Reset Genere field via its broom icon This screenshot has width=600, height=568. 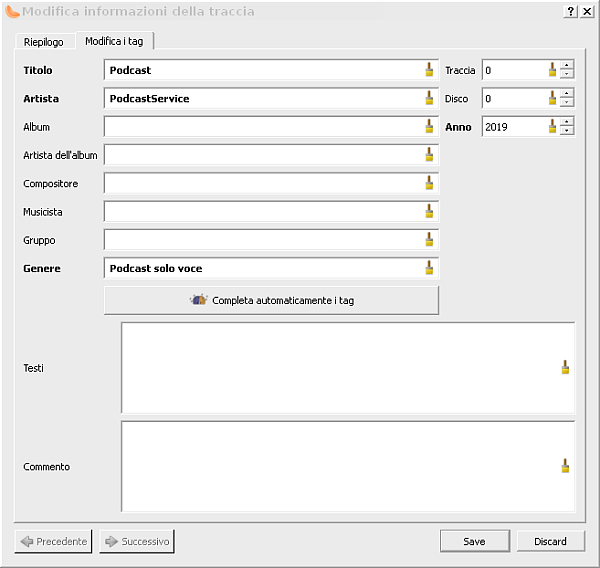point(429,268)
